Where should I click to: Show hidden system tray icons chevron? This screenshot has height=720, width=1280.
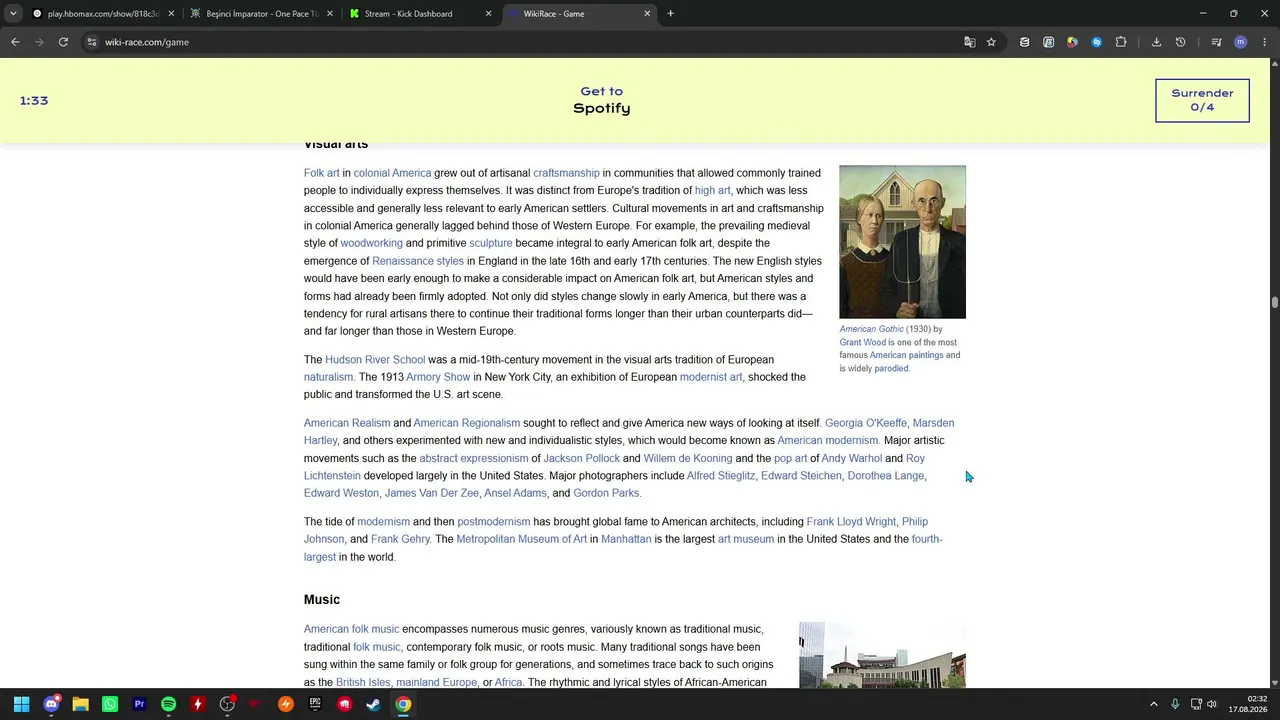1153,704
